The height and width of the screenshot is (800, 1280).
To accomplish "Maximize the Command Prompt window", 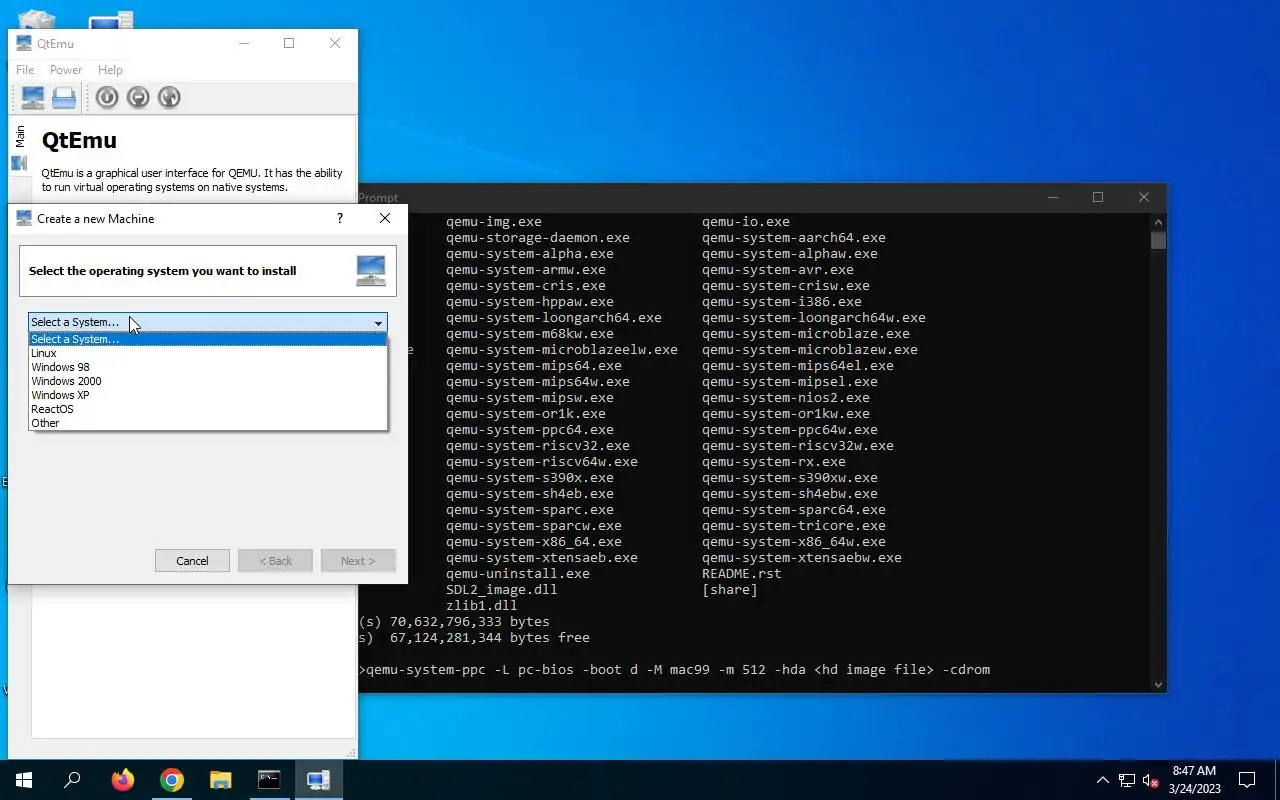I will tap(1098, 197).
